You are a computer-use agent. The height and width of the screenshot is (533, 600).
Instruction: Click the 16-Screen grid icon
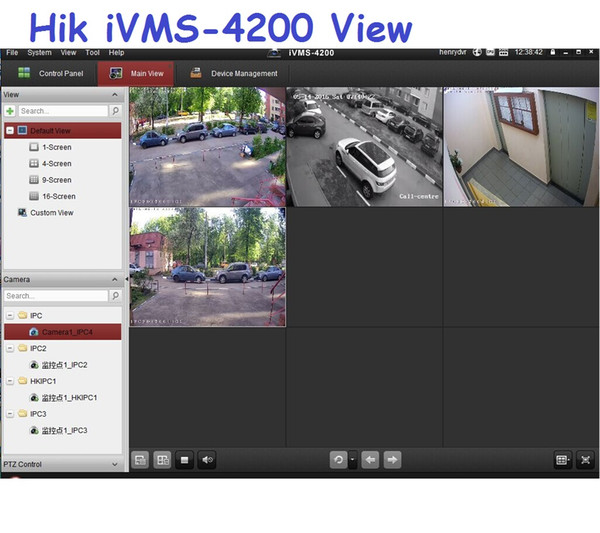[x=34, y=196]
